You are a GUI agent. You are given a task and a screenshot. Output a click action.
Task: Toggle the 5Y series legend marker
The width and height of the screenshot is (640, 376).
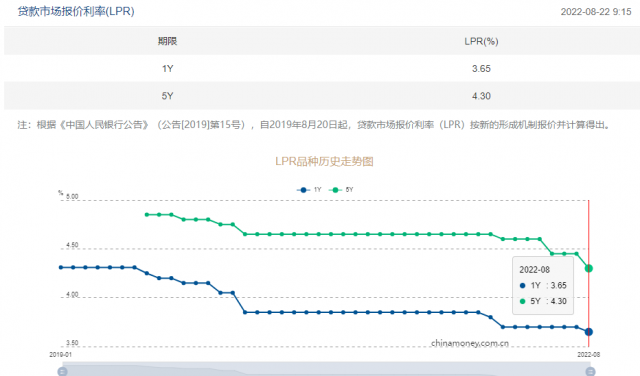[x=335, y=190]
